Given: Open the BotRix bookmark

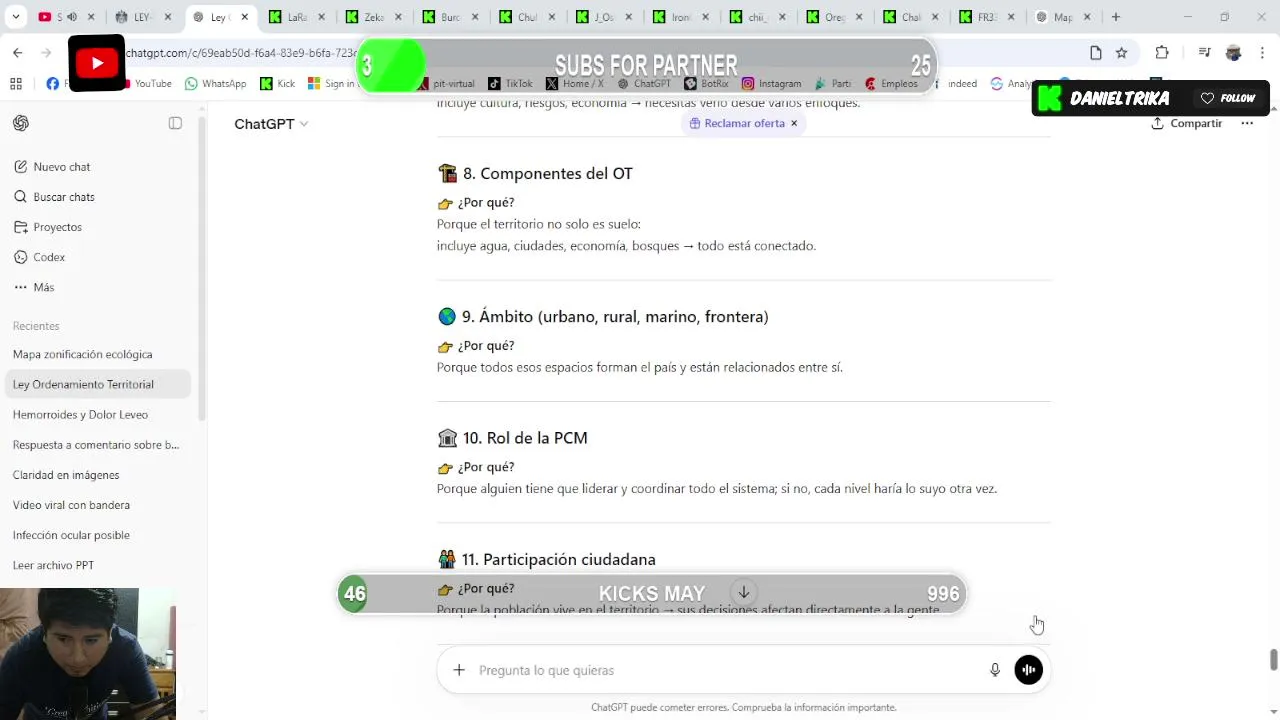Looking at the screenshot, I should coord(706,84).
